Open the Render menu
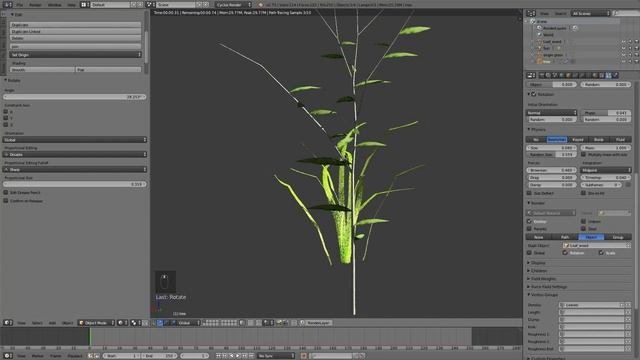Viewport: 640px width, 360px height. [35, 4]
